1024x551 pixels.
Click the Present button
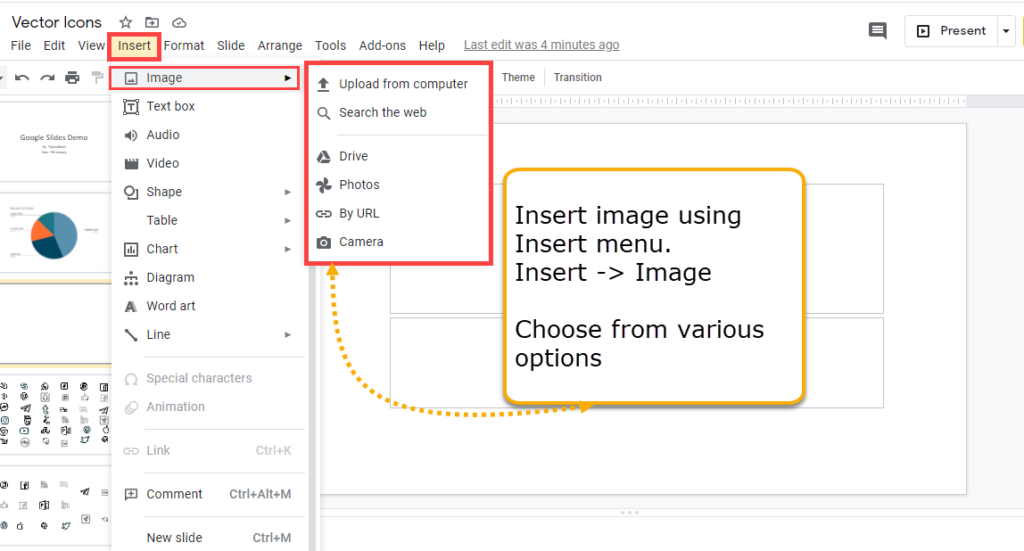click(952, 31)
